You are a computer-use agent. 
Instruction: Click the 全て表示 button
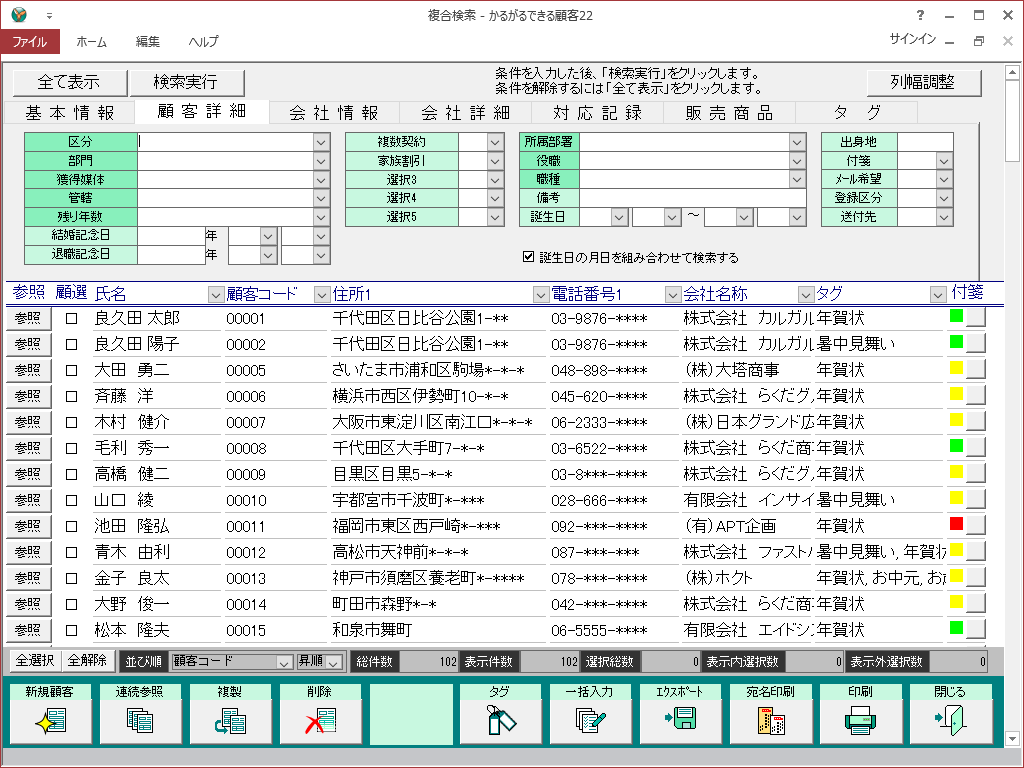69,82
